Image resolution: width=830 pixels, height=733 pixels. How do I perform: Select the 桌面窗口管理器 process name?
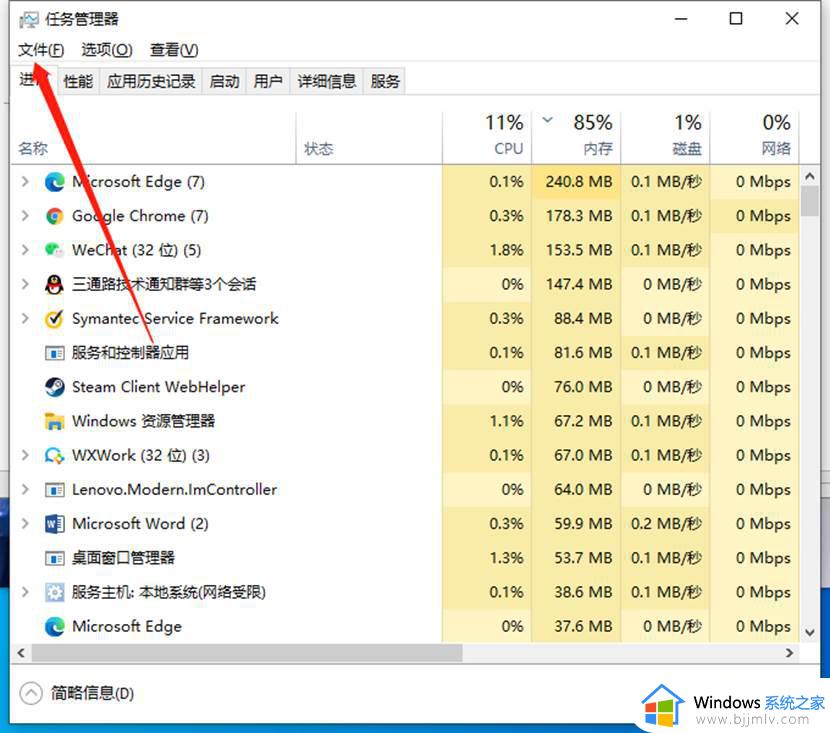(123, 558)
